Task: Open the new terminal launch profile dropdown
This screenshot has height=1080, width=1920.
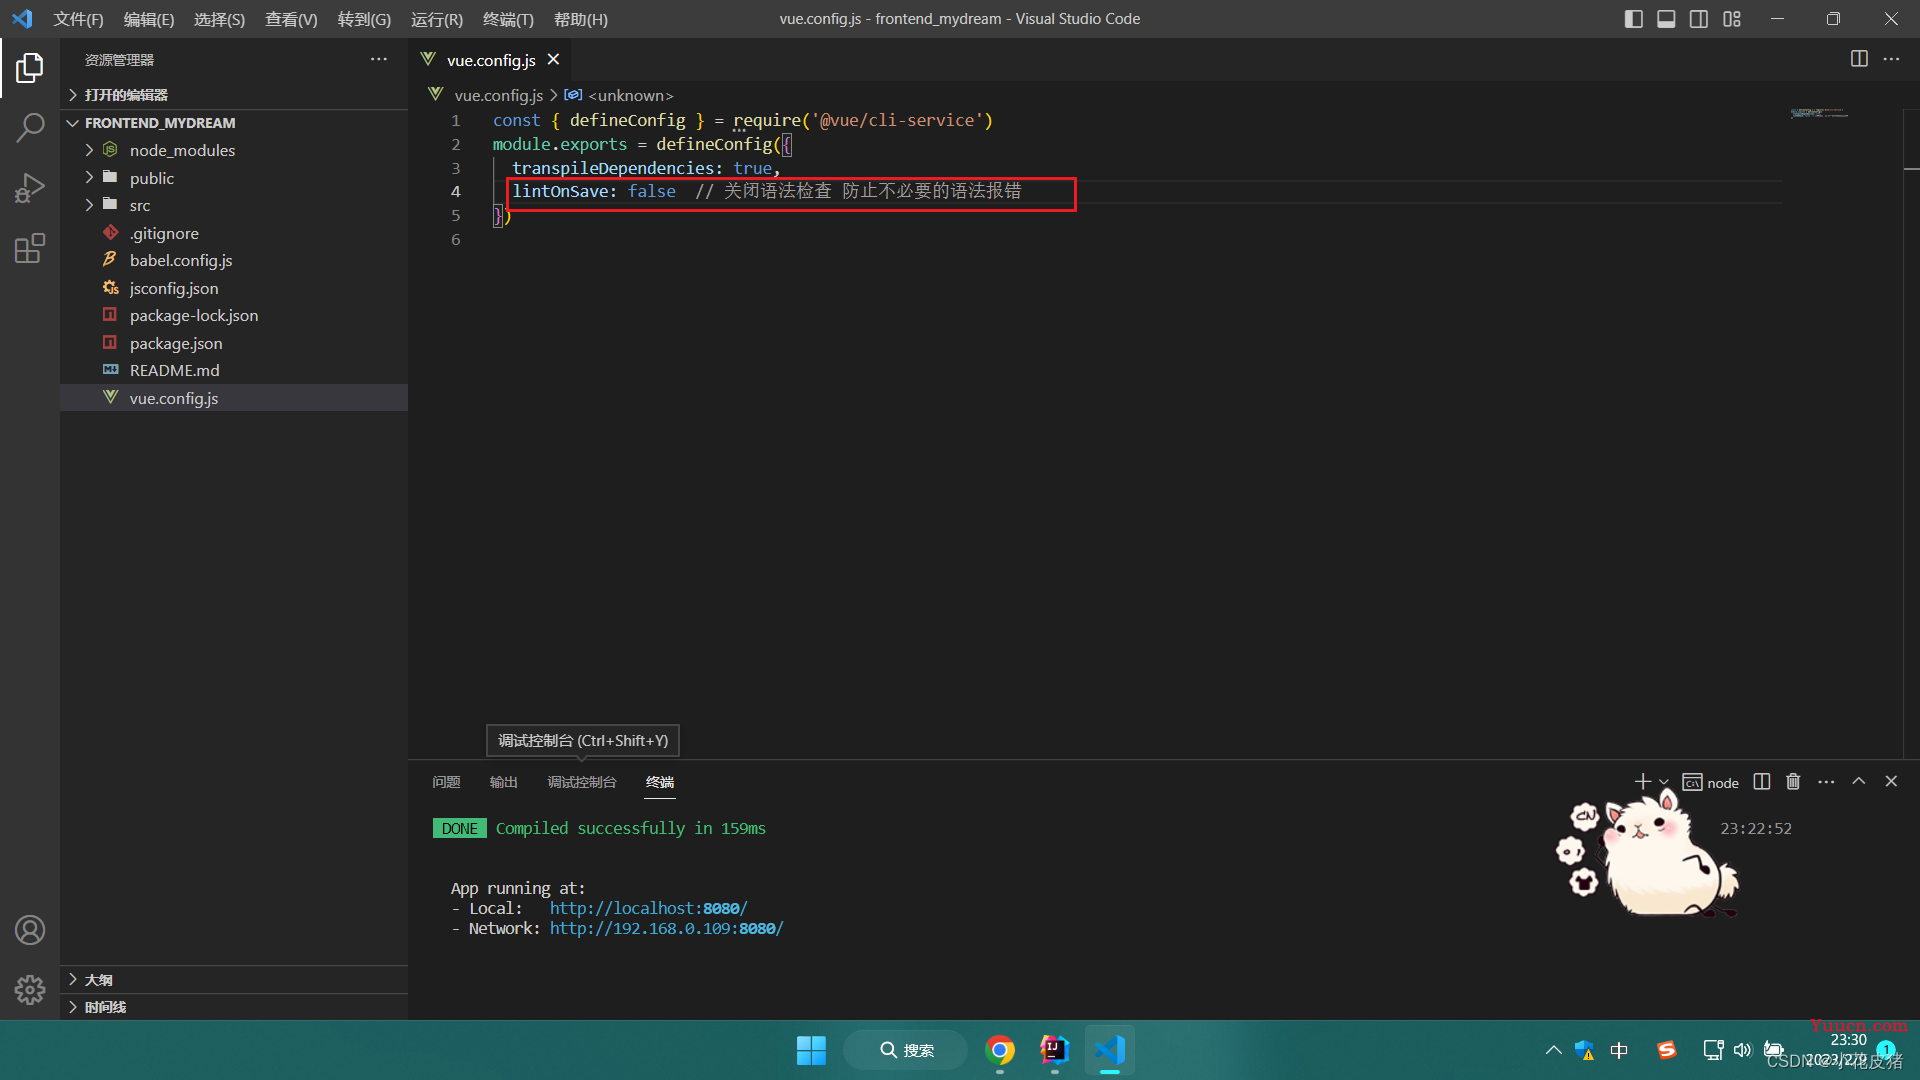Action: coord(1664,782)
